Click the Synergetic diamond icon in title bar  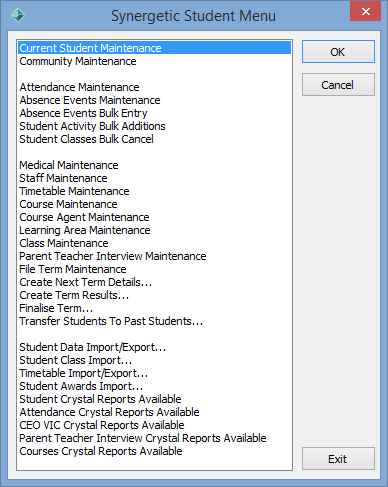click(18, 15)
